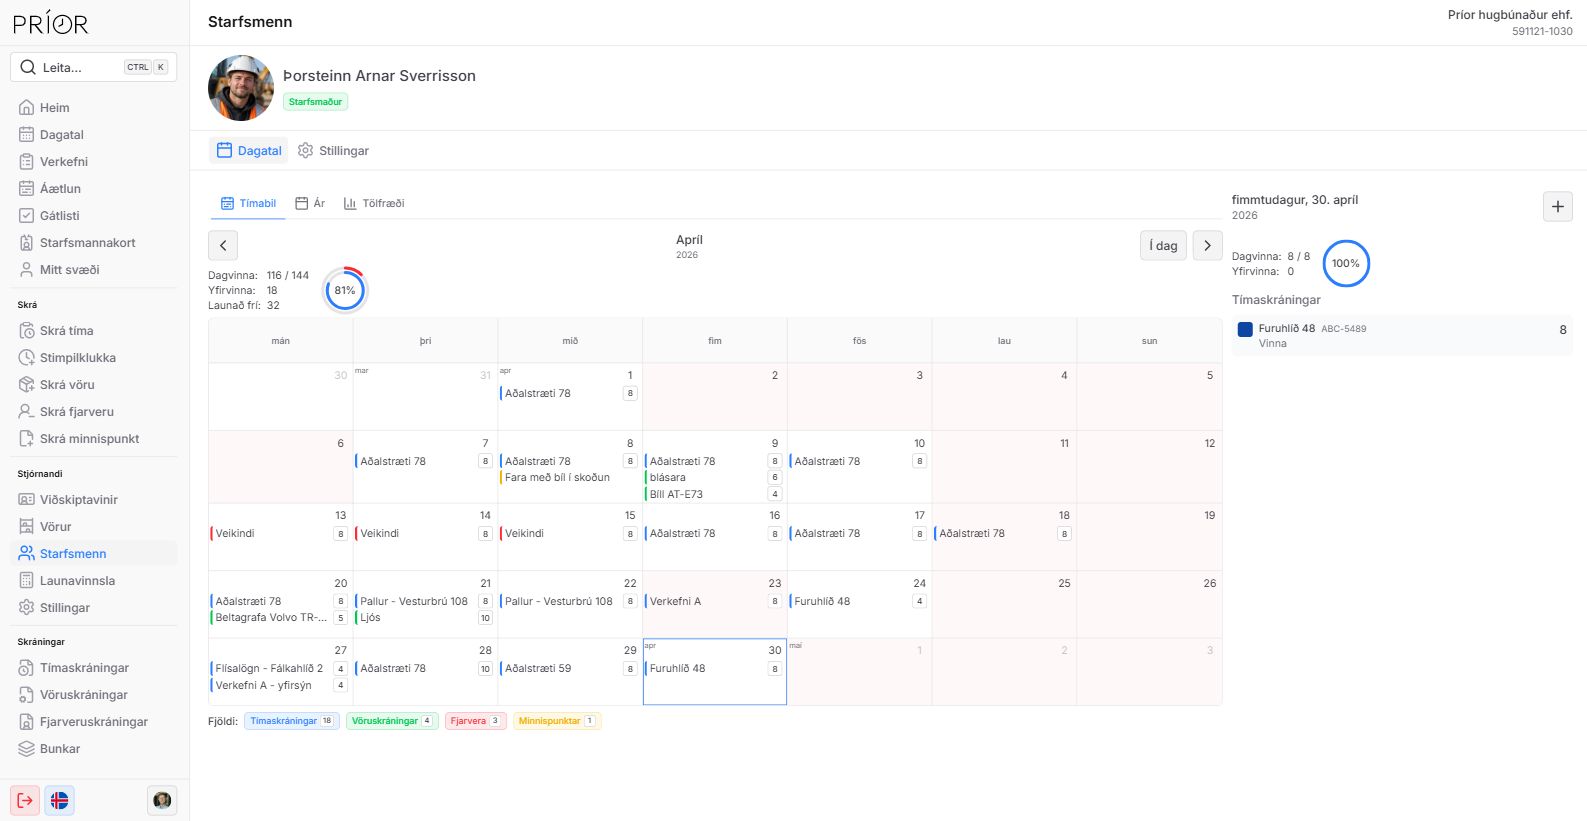
Task: Click Þorsteinn's profile photo
Action: pos(241,88)
